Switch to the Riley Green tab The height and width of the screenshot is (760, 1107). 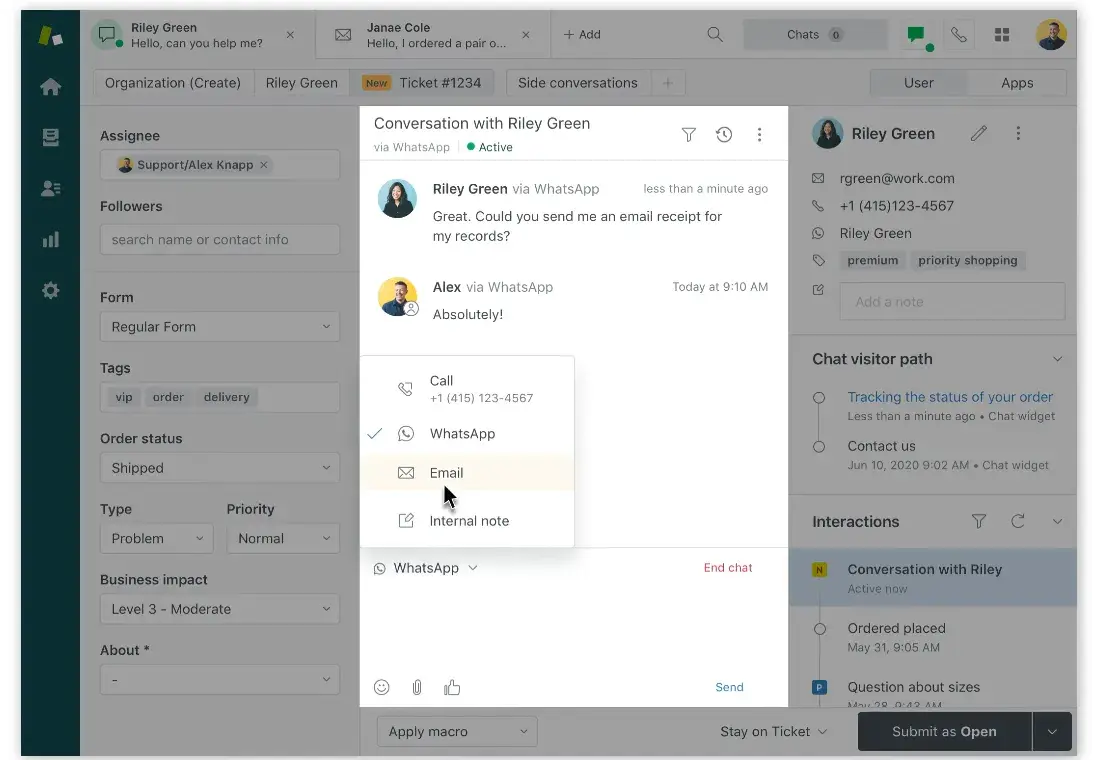301,83
